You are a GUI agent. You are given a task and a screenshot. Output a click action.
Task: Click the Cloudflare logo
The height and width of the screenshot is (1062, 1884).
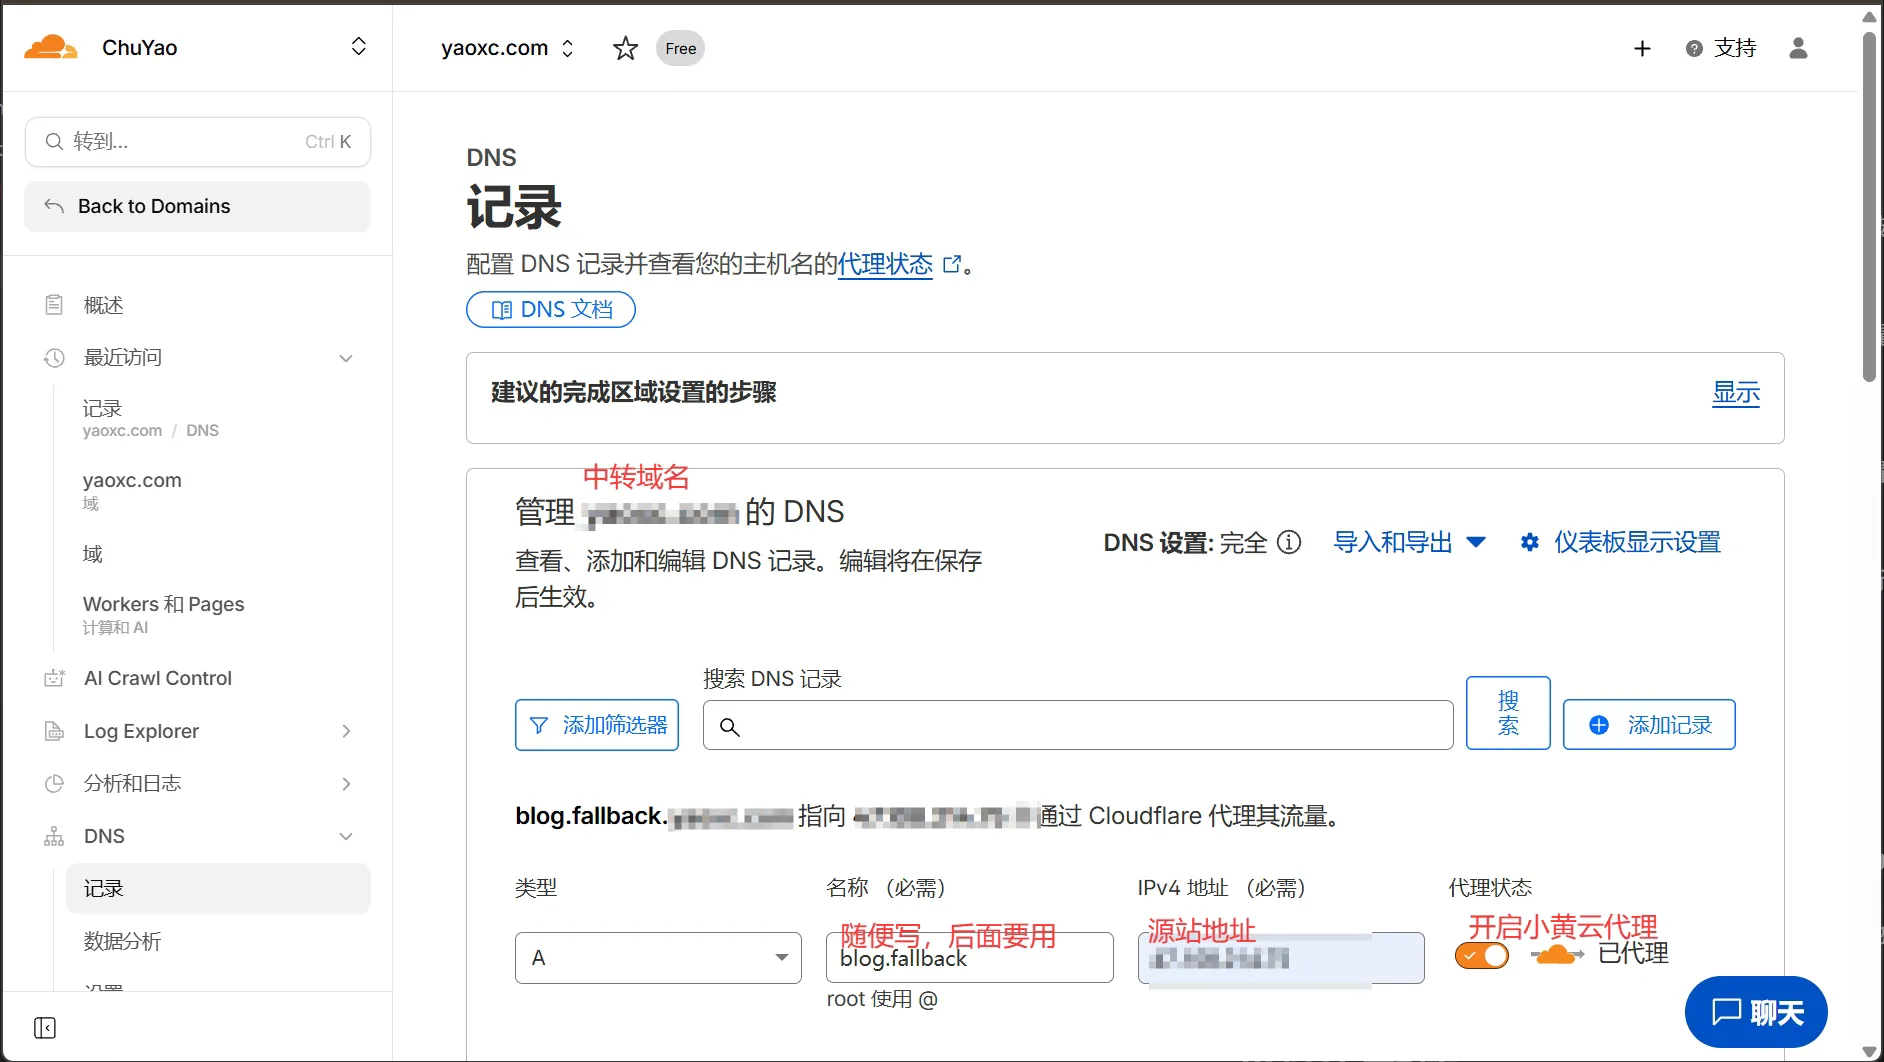pyautogui.click(x=50, y=47)
